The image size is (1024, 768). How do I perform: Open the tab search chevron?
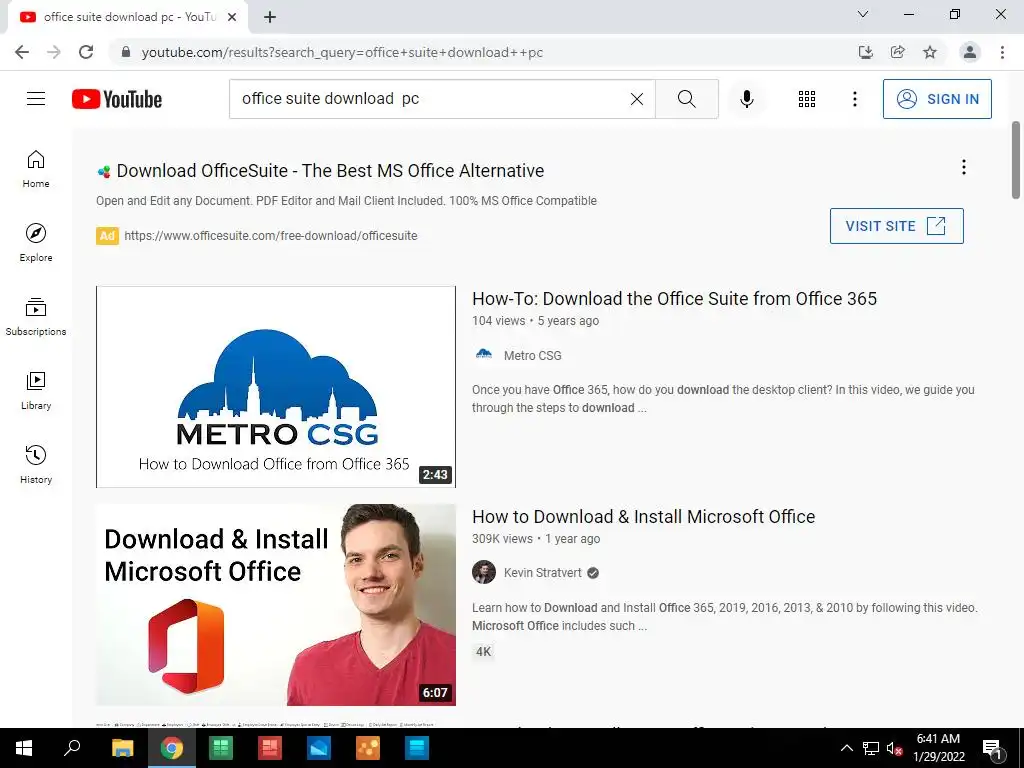(863, 14)
